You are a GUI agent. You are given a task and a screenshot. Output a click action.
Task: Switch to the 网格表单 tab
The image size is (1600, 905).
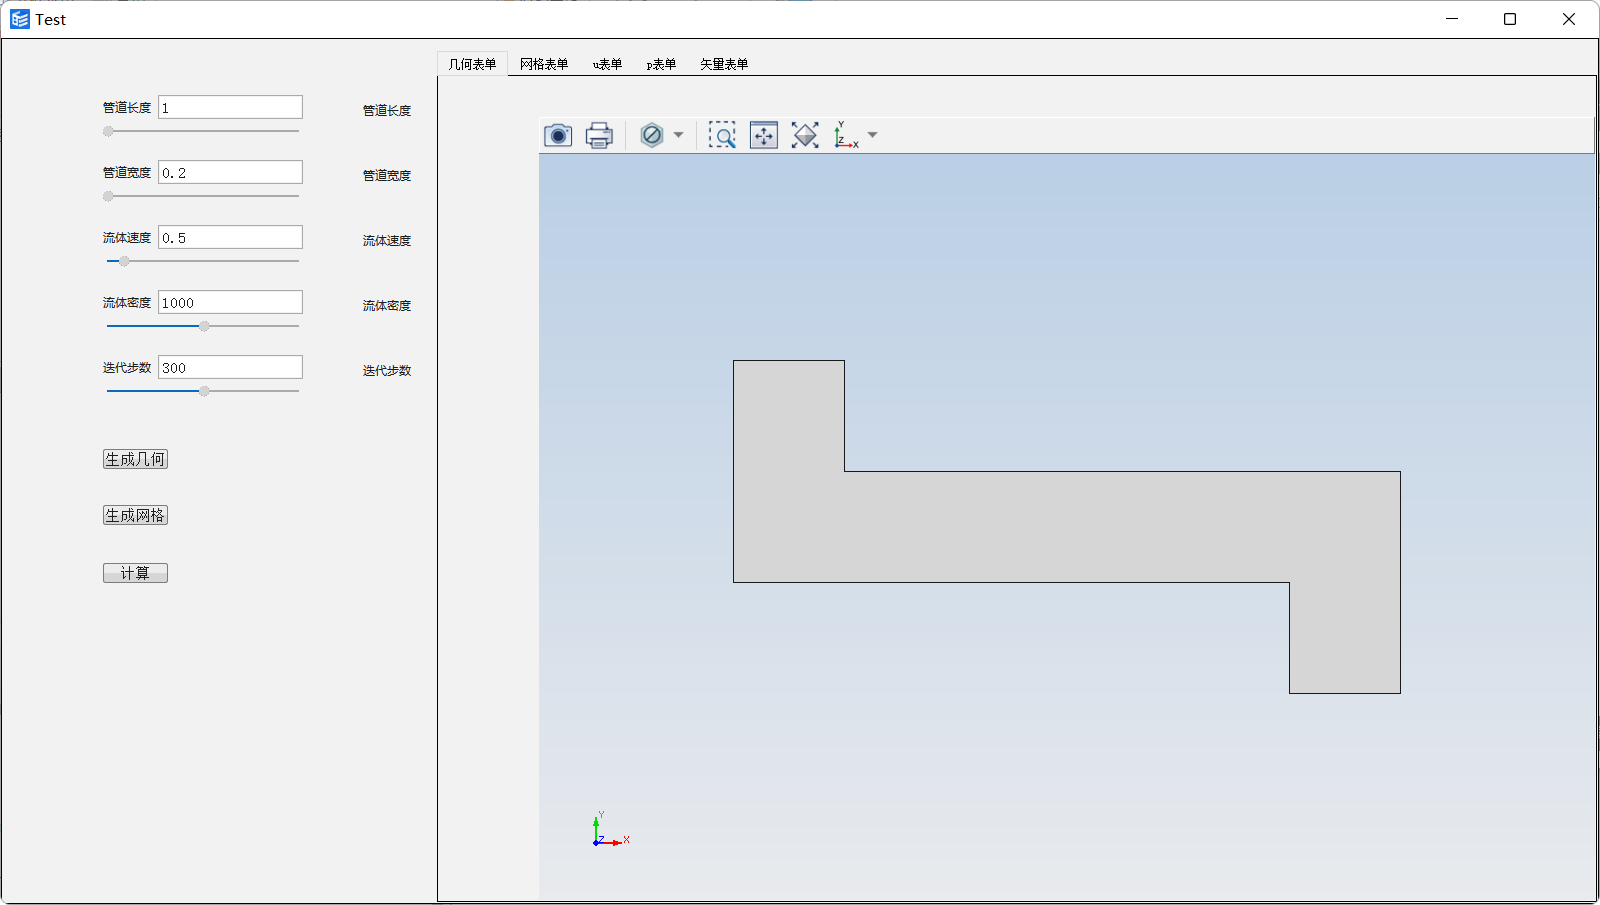544,64
